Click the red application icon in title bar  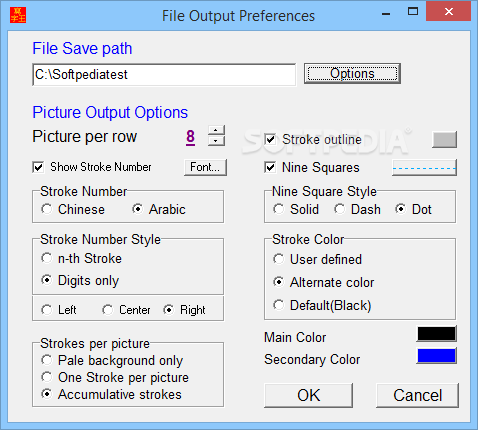point(18,15)
